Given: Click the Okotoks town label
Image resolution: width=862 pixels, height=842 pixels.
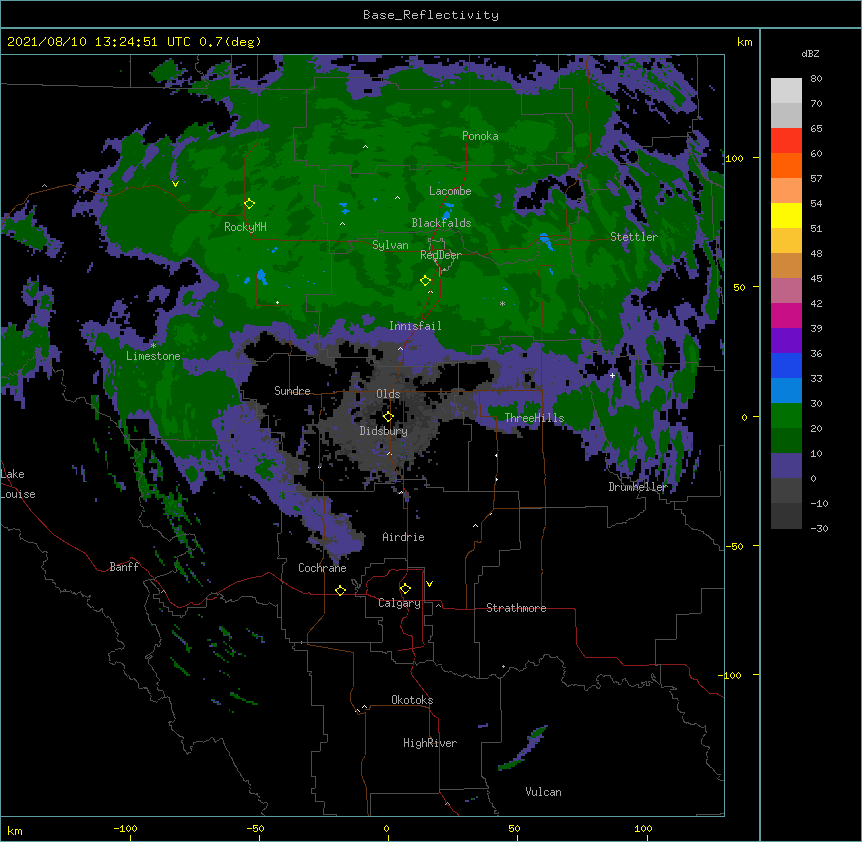Looking at the screenshot, I should click(412, 700).
